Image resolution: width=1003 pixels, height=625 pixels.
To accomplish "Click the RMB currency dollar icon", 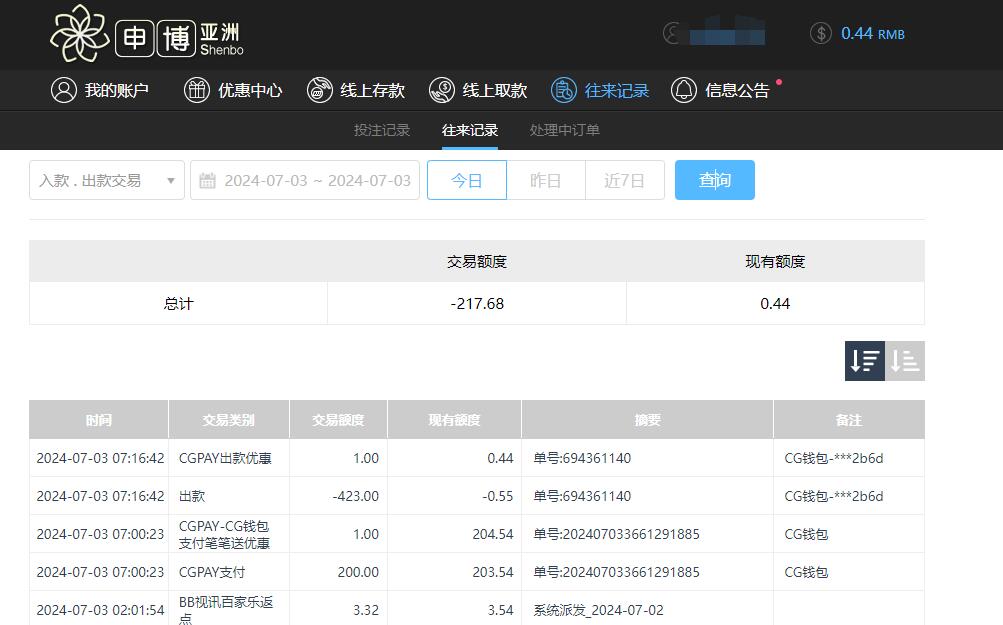I will [x=820, y=33].
